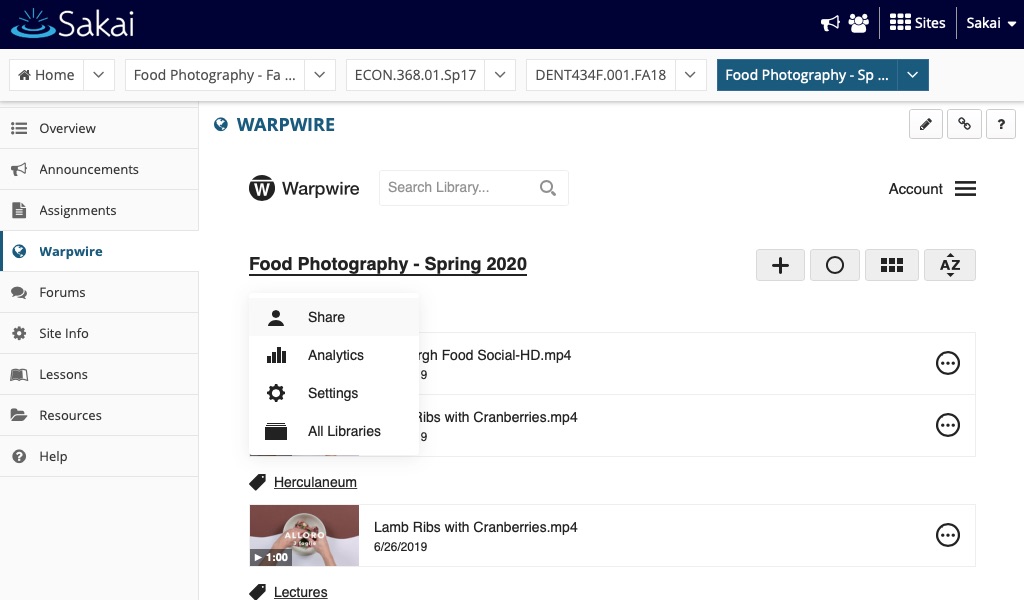The image size is (1024, 600).
Task: Click the circle select mode button
Action: click(835, 265)
